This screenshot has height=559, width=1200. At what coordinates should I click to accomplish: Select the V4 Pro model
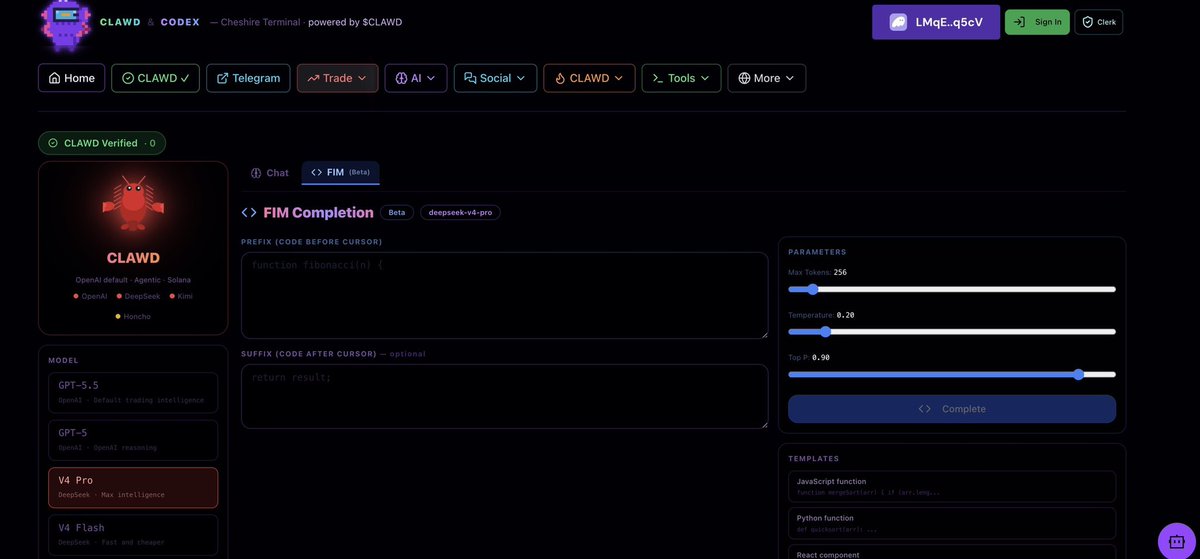click(133, 487)
